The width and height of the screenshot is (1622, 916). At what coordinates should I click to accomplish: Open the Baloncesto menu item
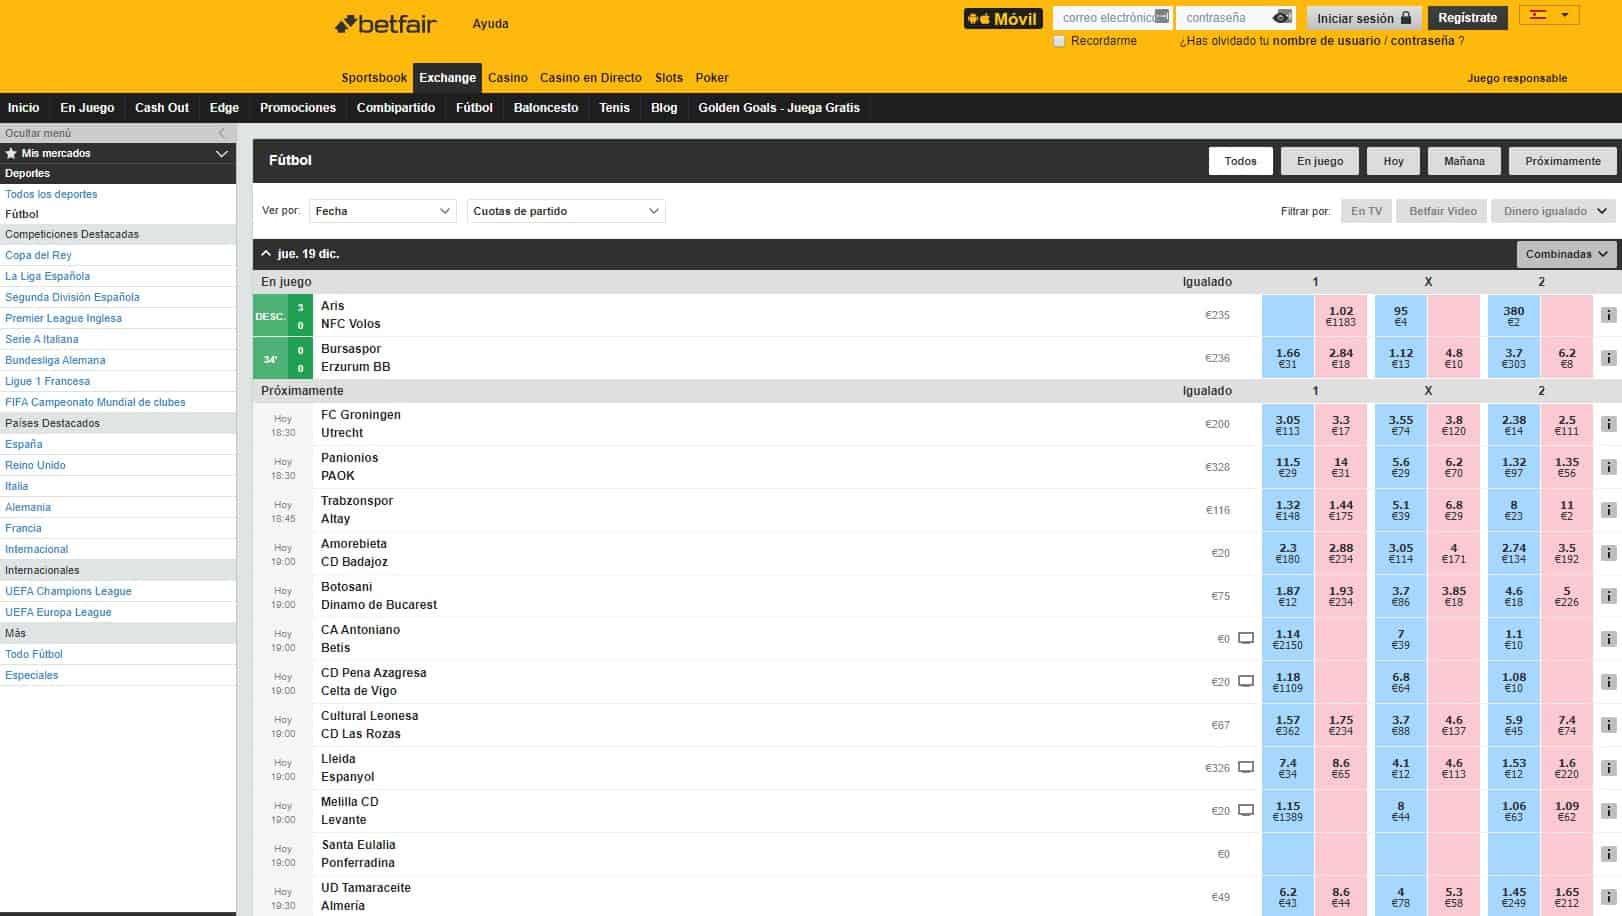[x=546, y=107]
